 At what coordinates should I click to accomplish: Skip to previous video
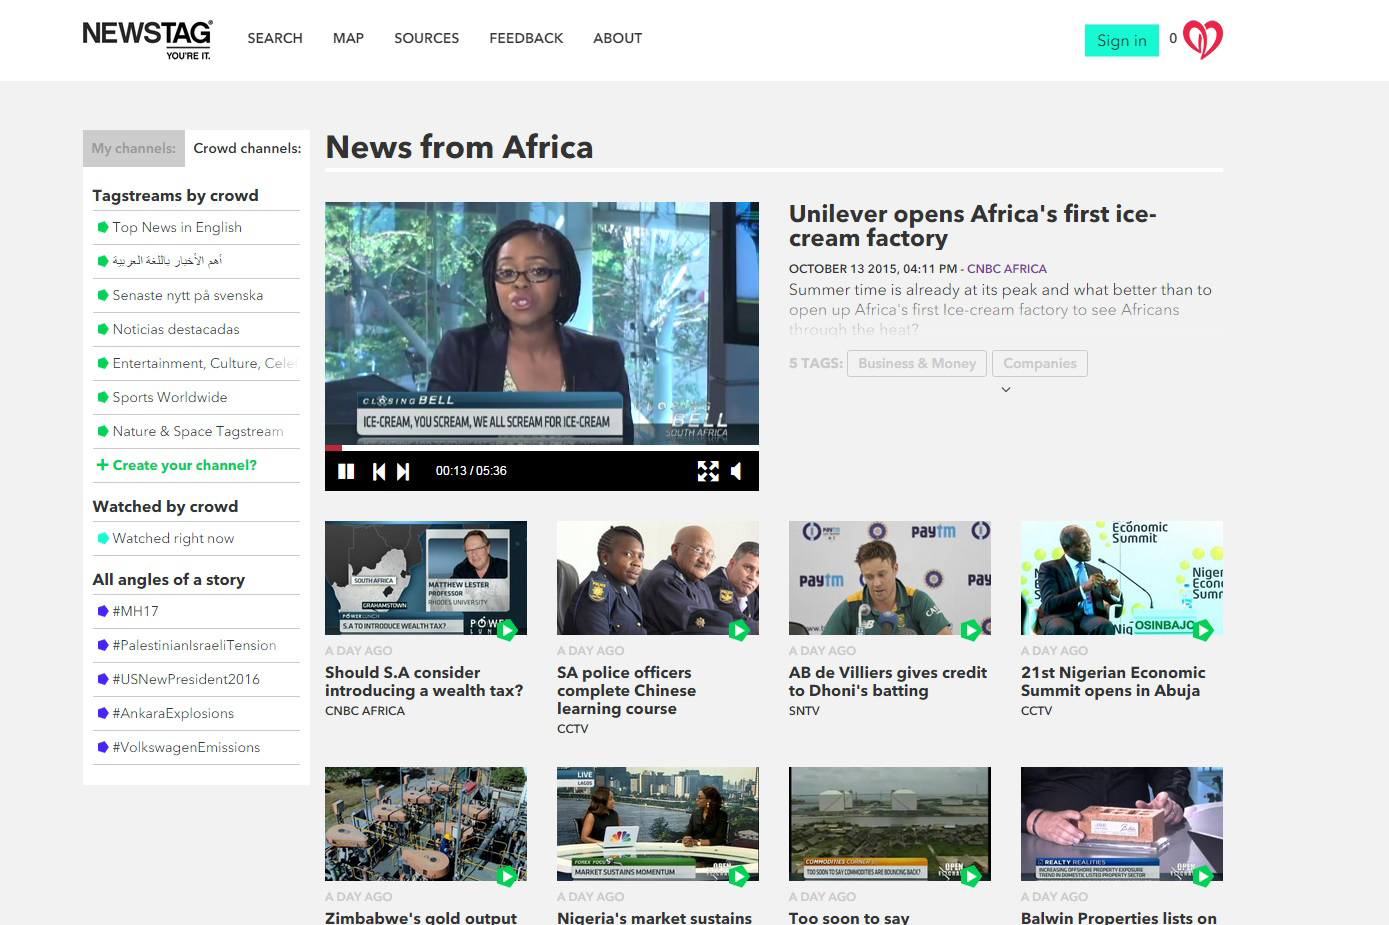tap(379, 471)
